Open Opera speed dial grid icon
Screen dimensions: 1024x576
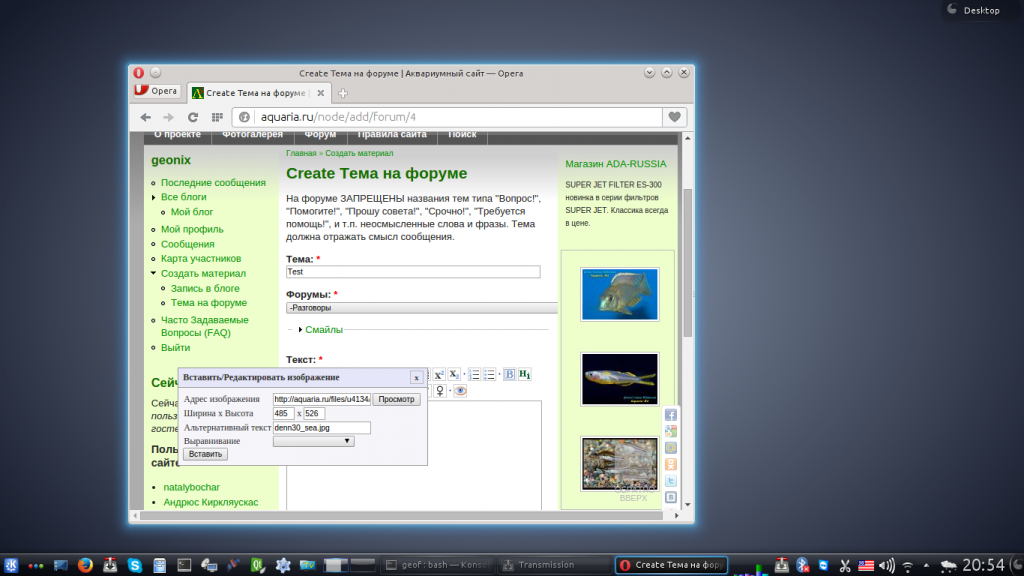217,117
